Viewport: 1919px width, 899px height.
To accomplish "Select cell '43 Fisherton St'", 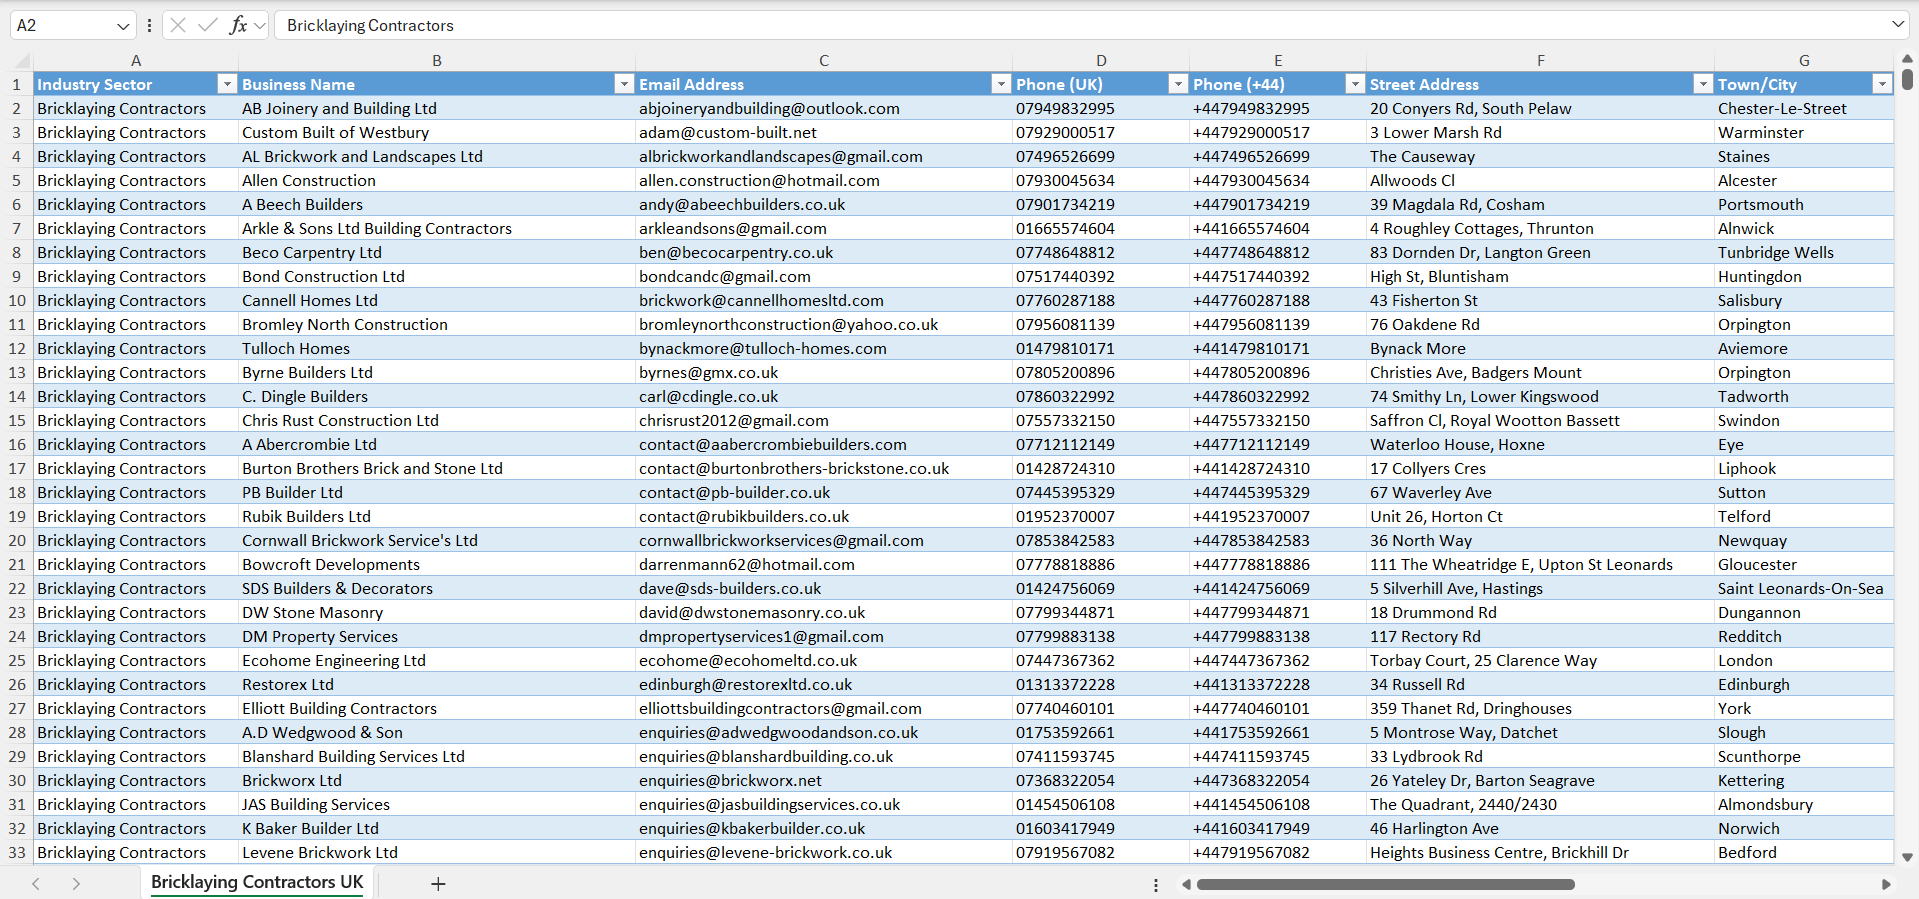I will (1540, 300).
